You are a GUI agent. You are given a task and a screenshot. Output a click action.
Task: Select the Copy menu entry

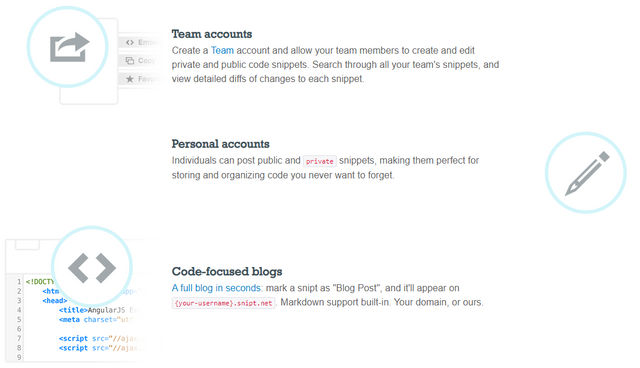pos(140,61)
